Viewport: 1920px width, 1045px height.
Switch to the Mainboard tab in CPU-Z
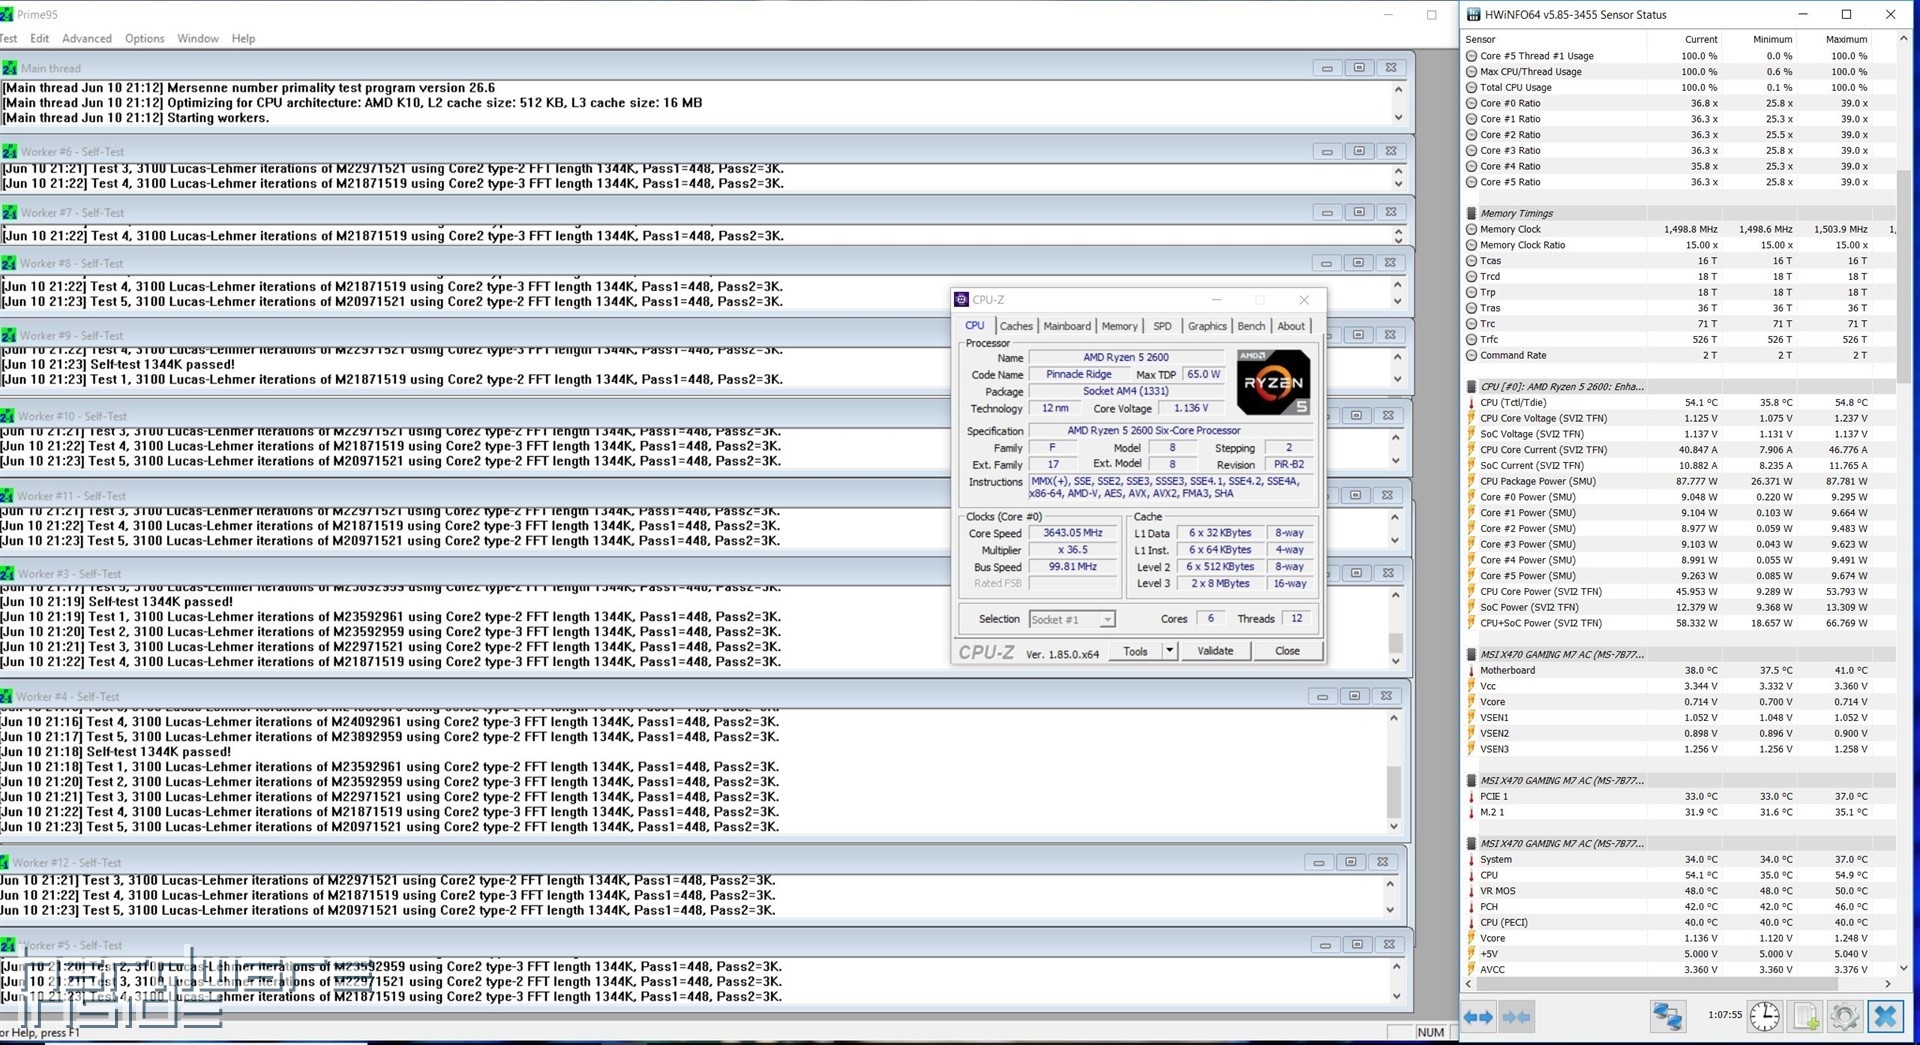click(x=1067, y=326)
